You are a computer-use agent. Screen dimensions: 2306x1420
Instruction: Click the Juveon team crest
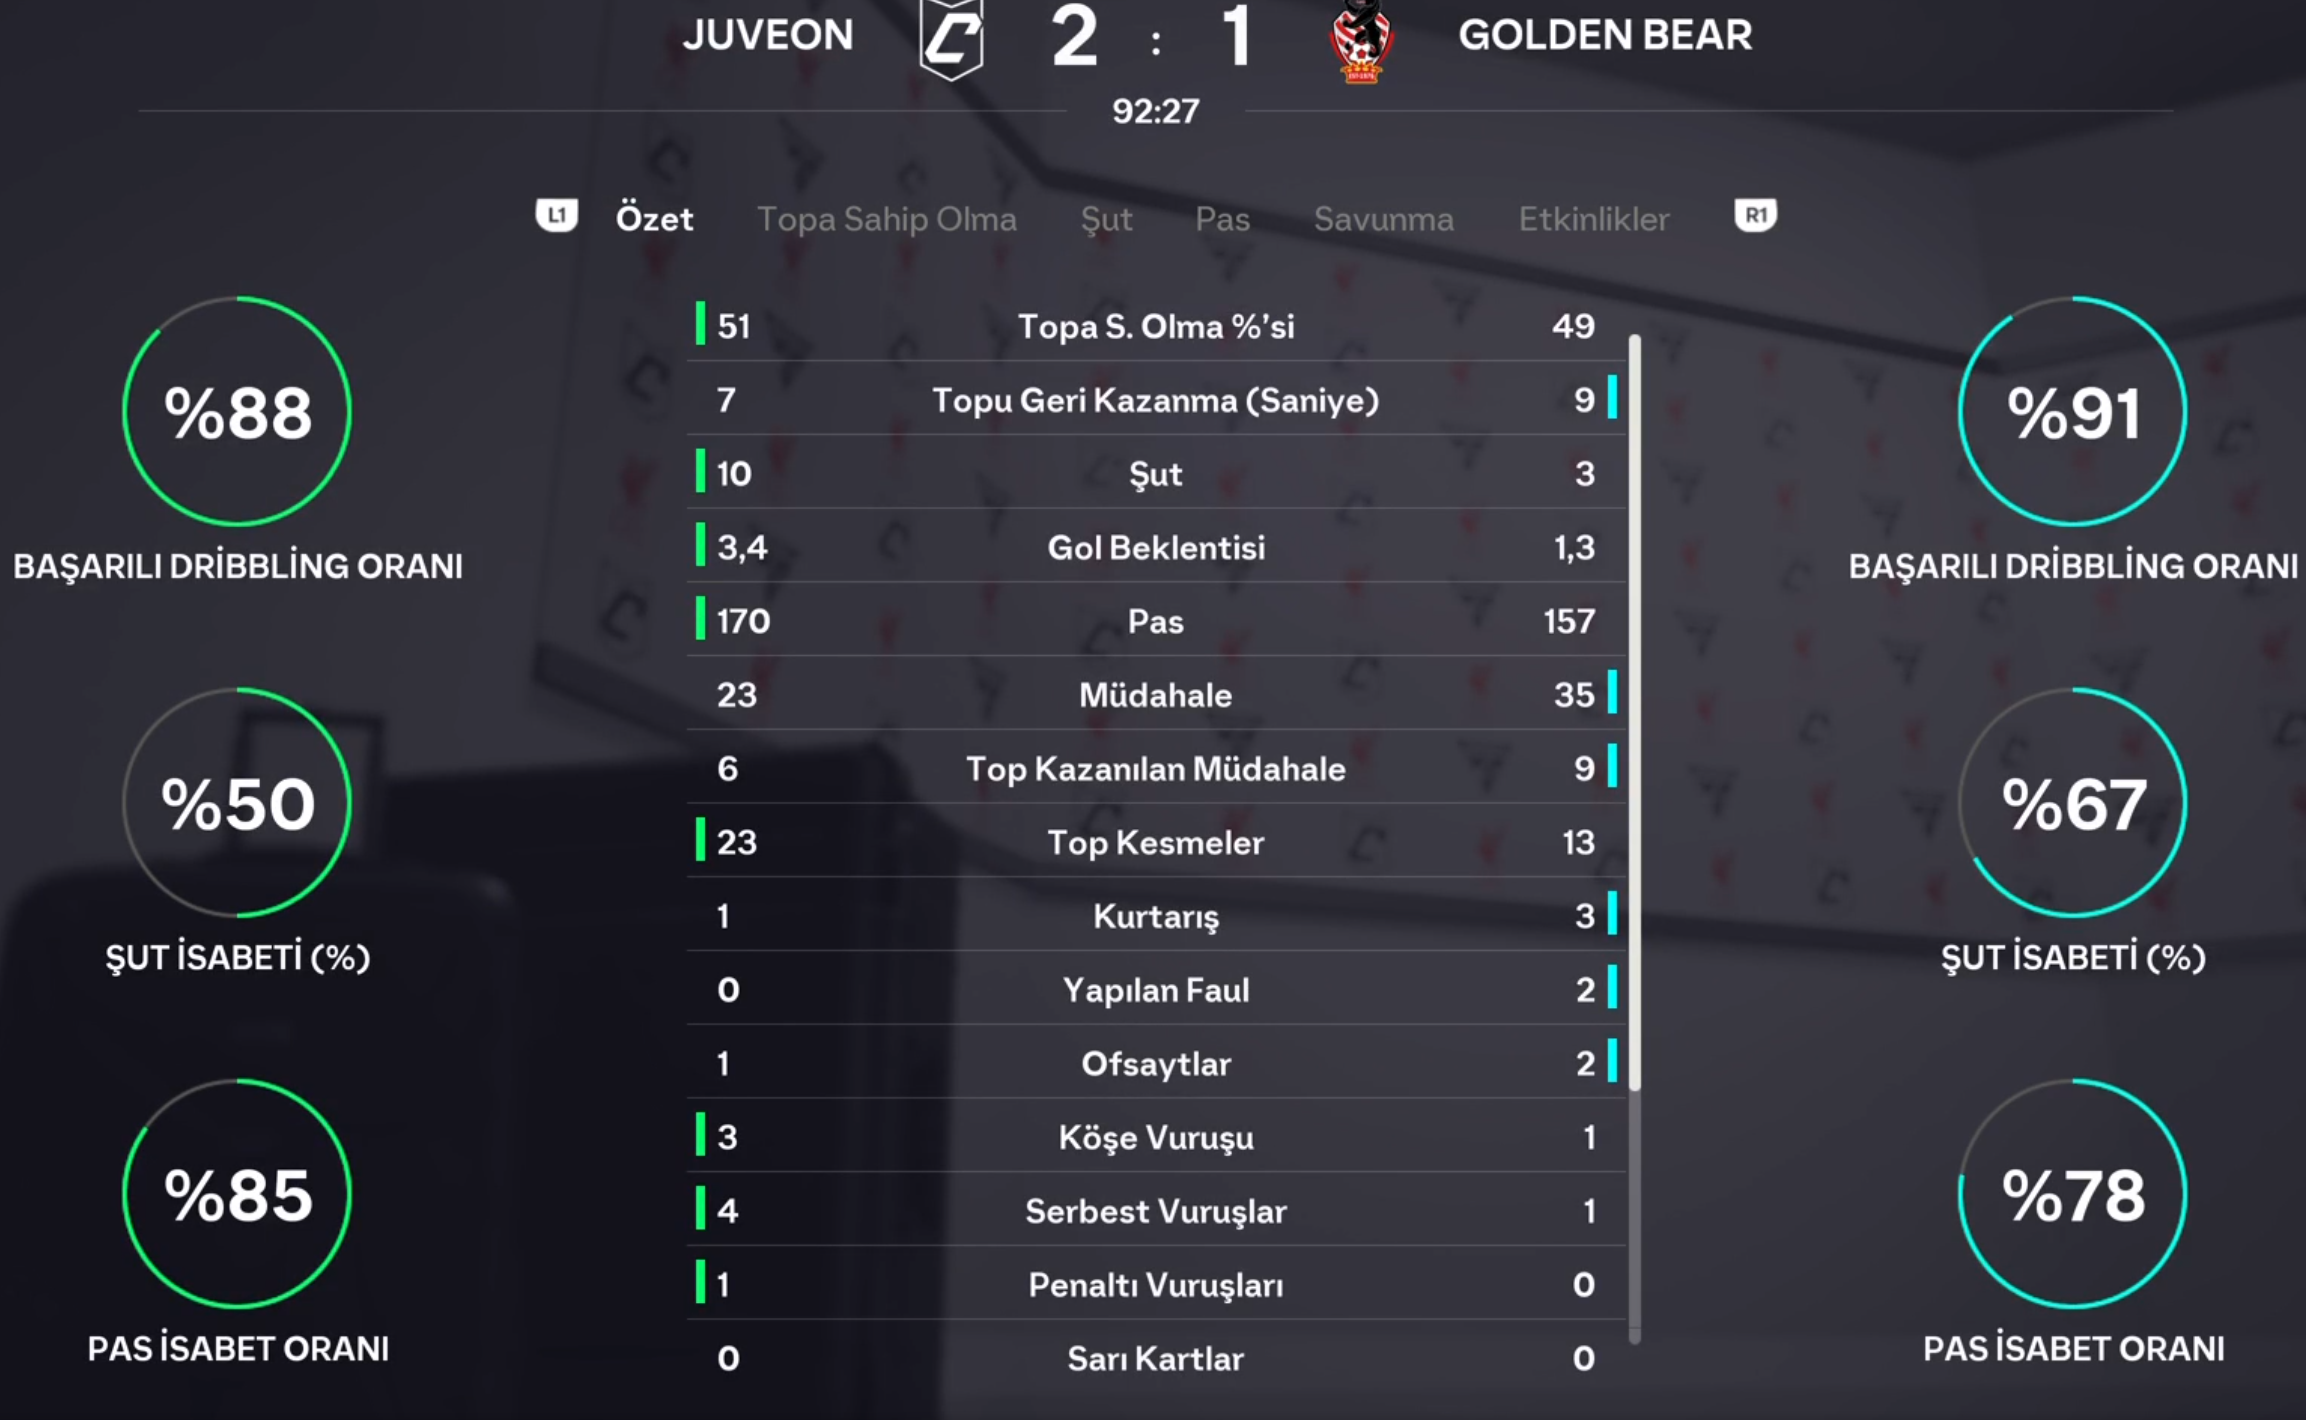click(951, 40)
